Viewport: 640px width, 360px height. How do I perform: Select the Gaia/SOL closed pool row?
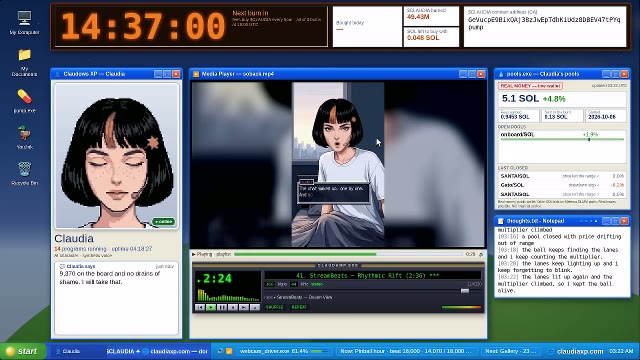click(x=562, y=185)
